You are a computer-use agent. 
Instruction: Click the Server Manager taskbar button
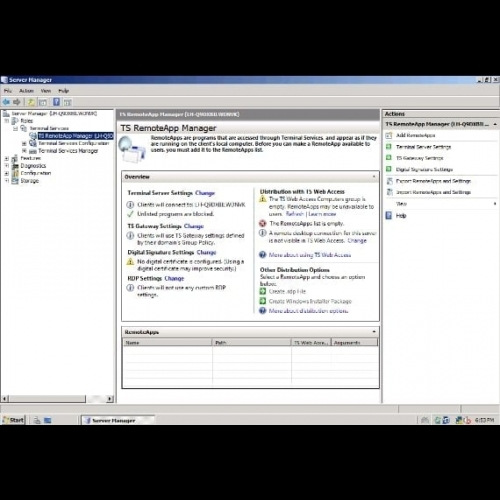(118, 420)
